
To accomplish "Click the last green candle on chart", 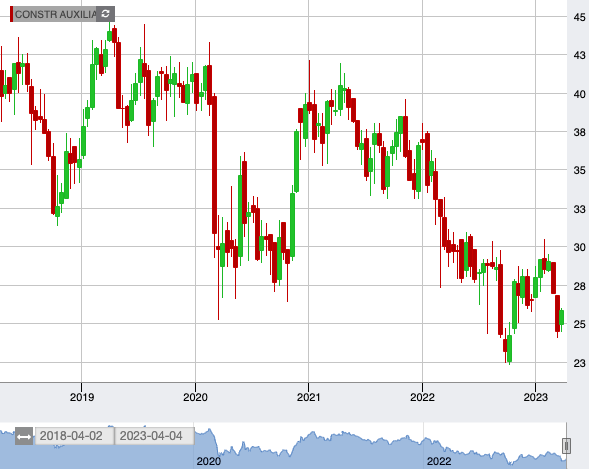I will [x=562, y=317].
